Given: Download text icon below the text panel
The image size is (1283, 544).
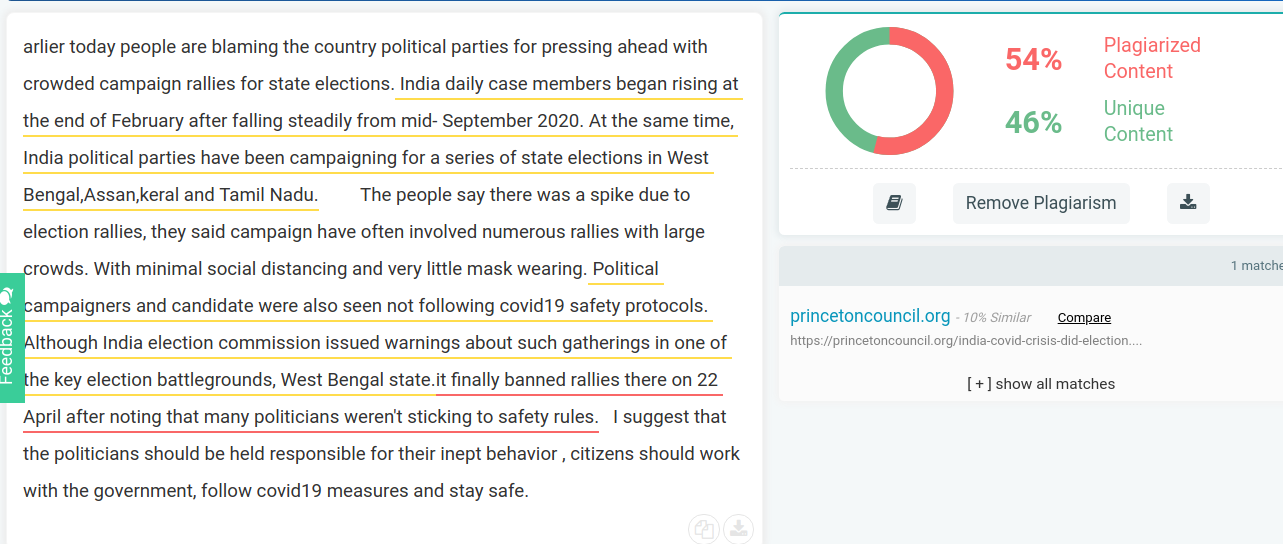Looking at the screenshot, I should (x=738, y=530).
